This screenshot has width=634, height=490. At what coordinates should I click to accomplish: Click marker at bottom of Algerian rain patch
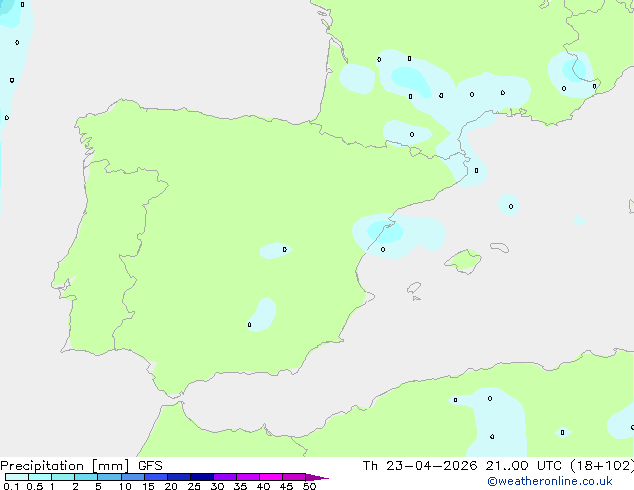(x=492, y=436)
